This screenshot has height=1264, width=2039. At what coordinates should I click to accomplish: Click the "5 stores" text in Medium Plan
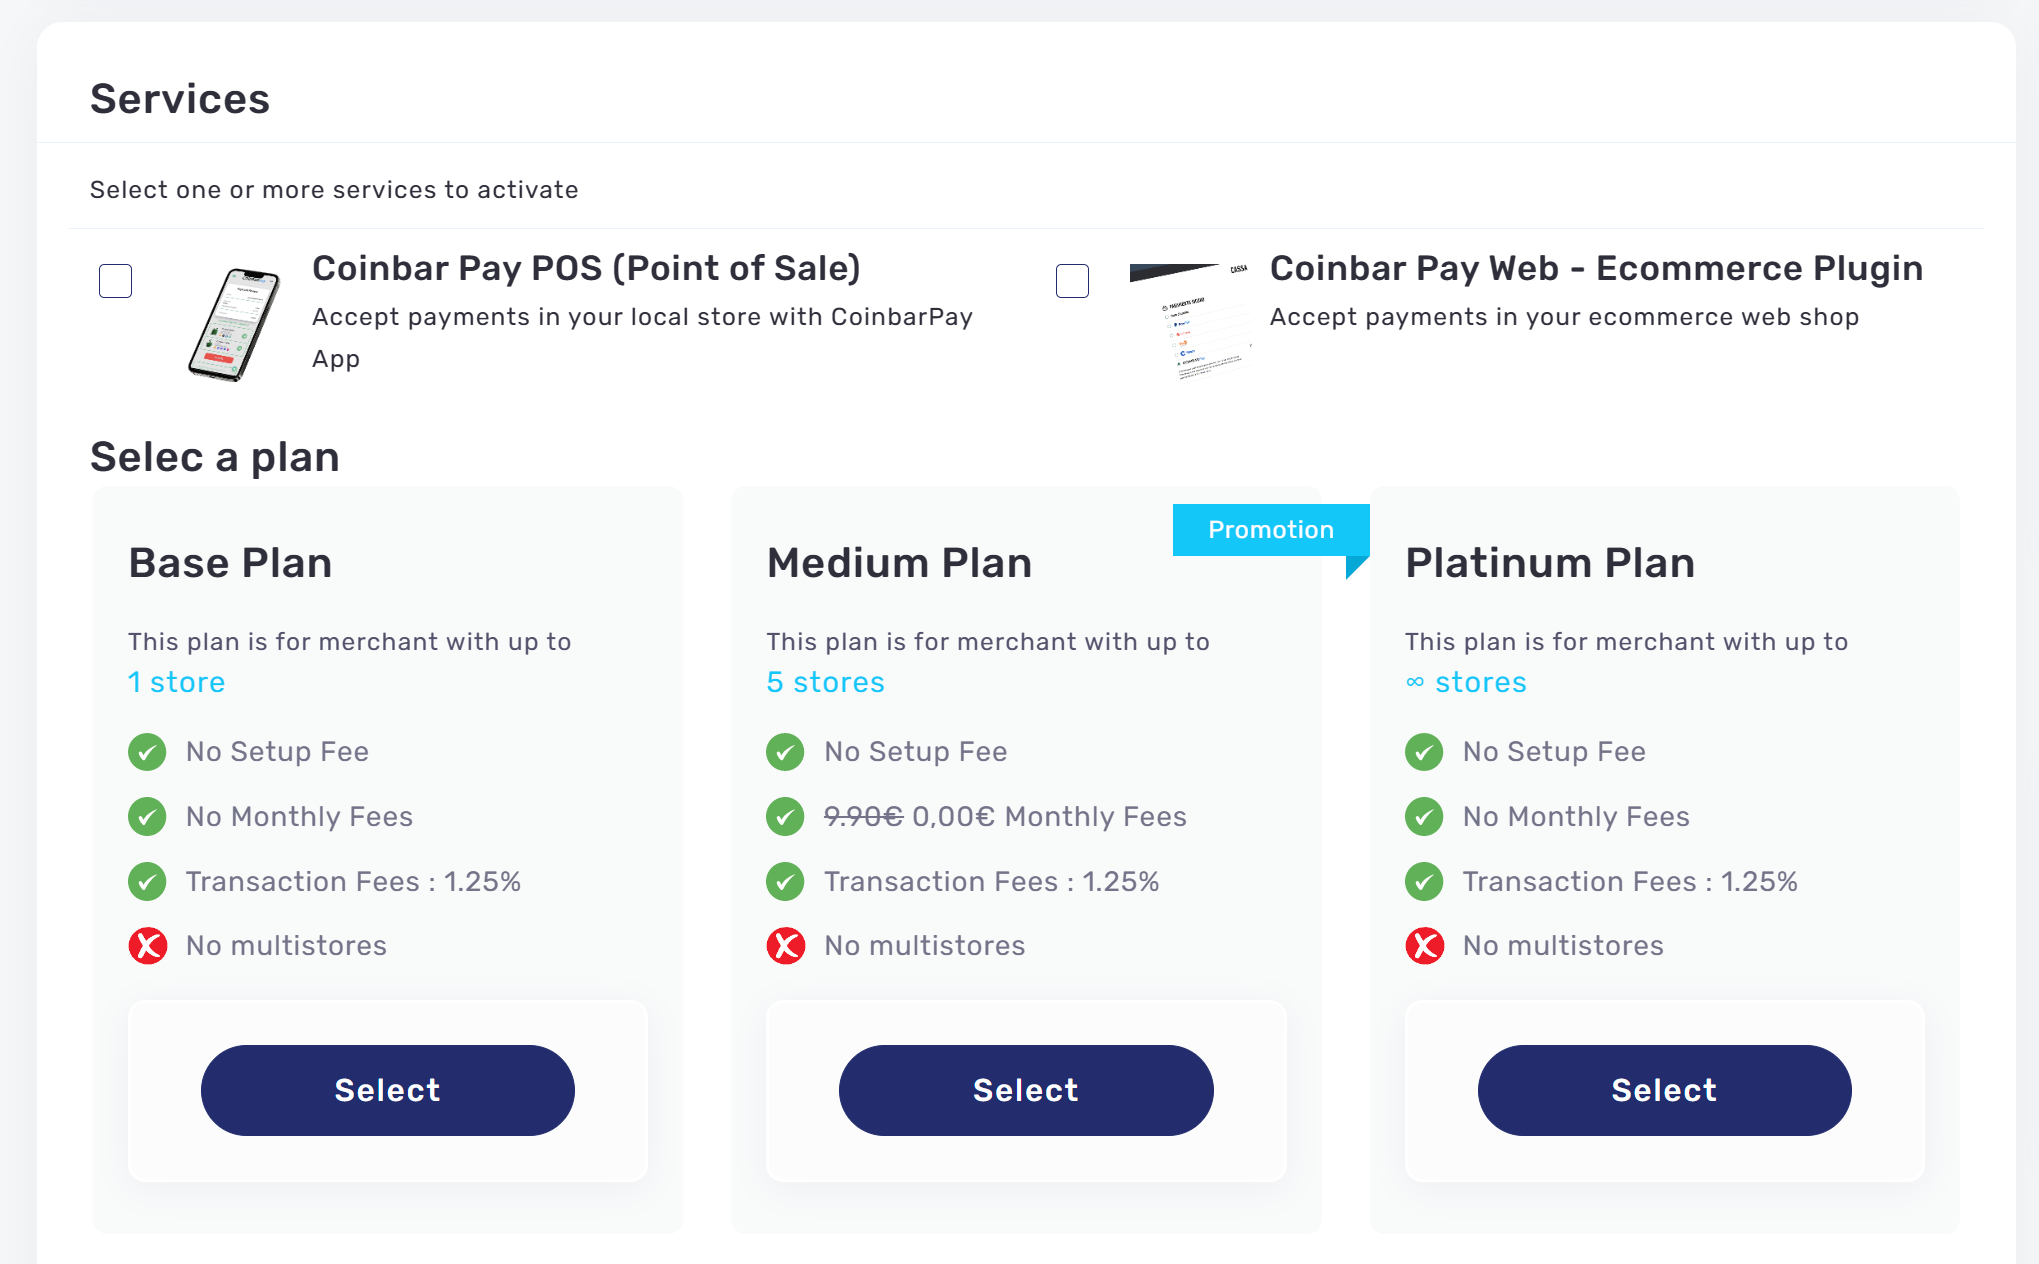pyautogui.click(x=825, y=682)
